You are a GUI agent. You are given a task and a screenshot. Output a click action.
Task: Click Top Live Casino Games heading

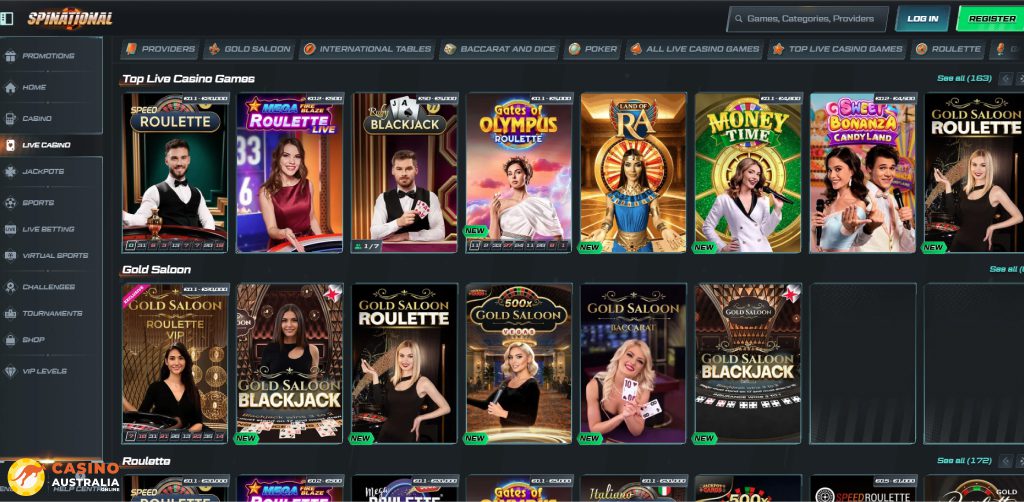coord(188,79)
